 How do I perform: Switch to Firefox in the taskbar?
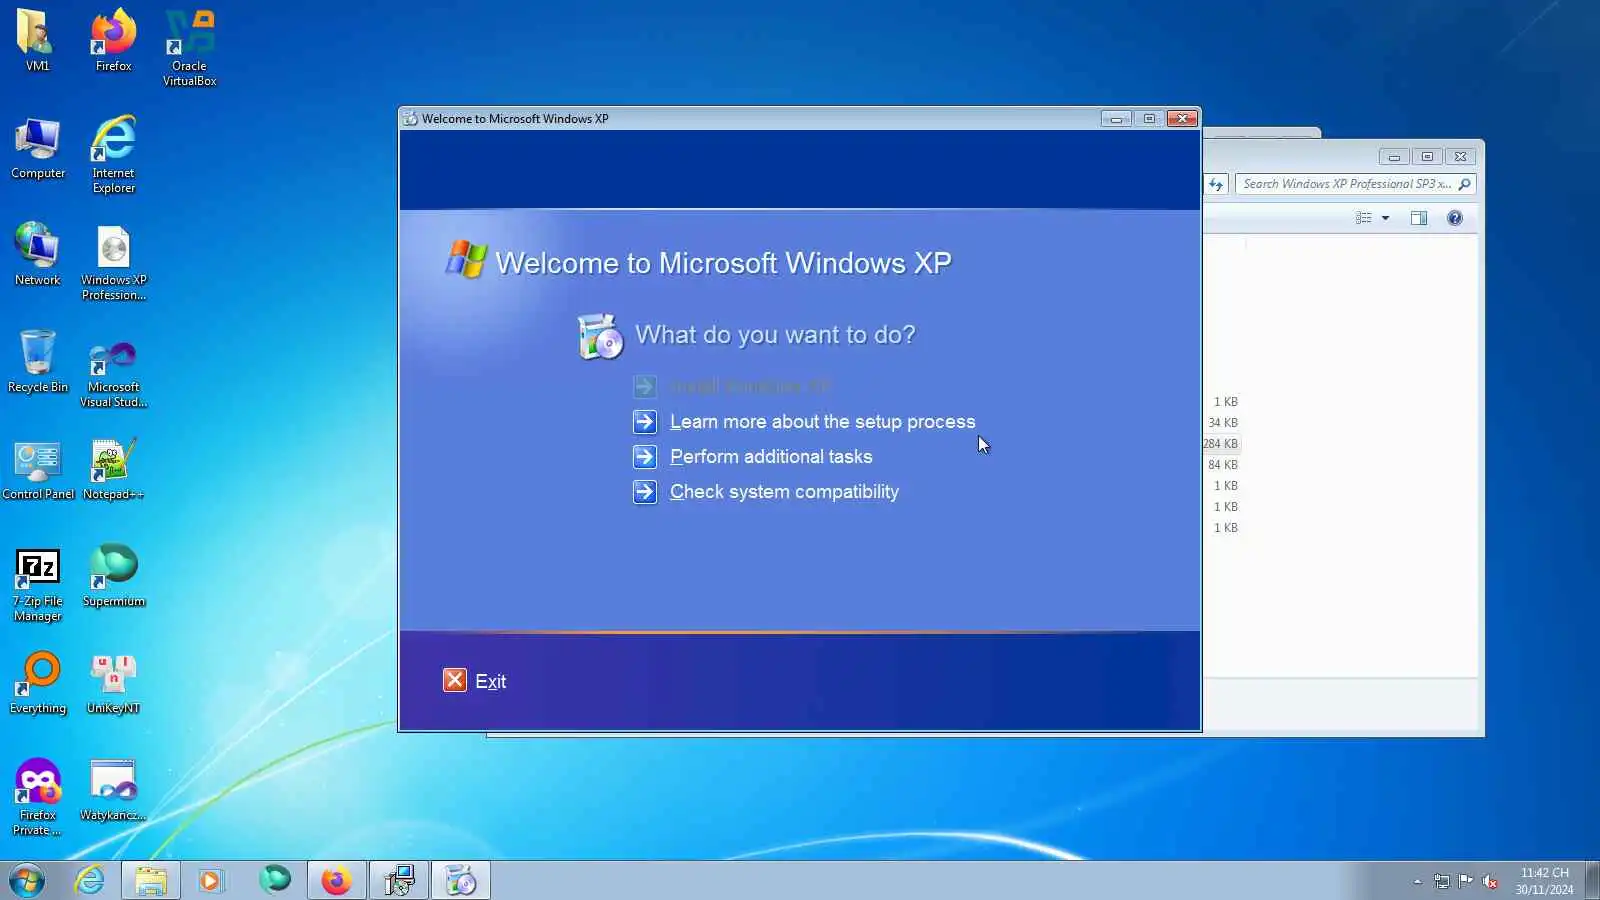point(336,880)
